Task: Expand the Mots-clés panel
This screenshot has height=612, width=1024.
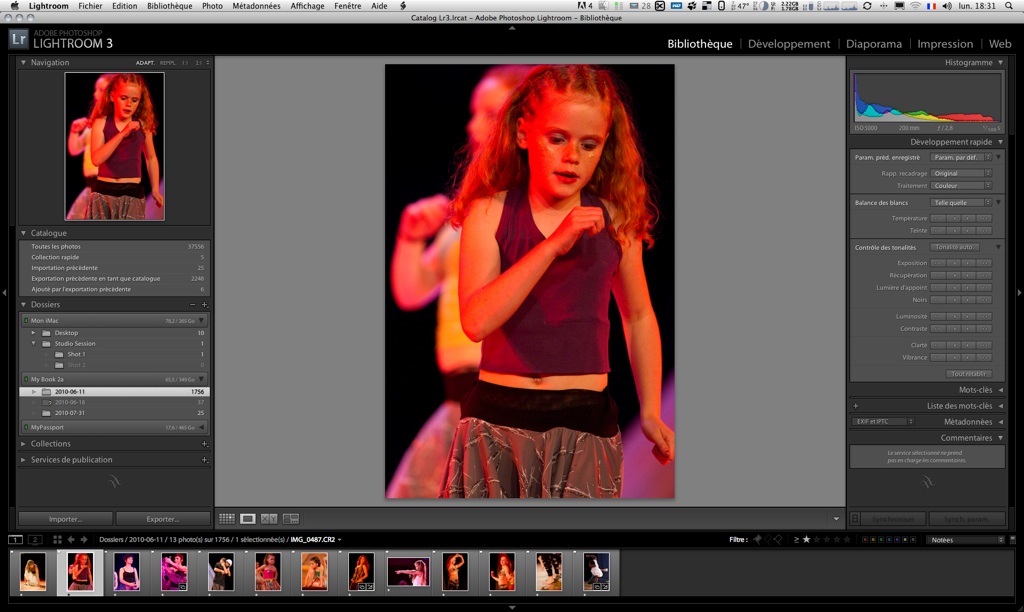Action: coord(1000,390)
